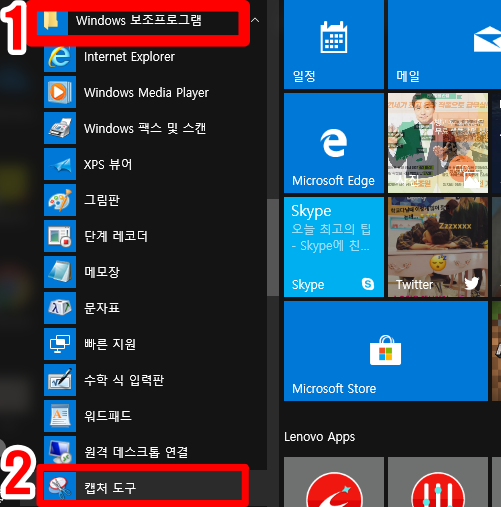
Task: Click the 문자표 text
Action: click(x=102, y=308)
